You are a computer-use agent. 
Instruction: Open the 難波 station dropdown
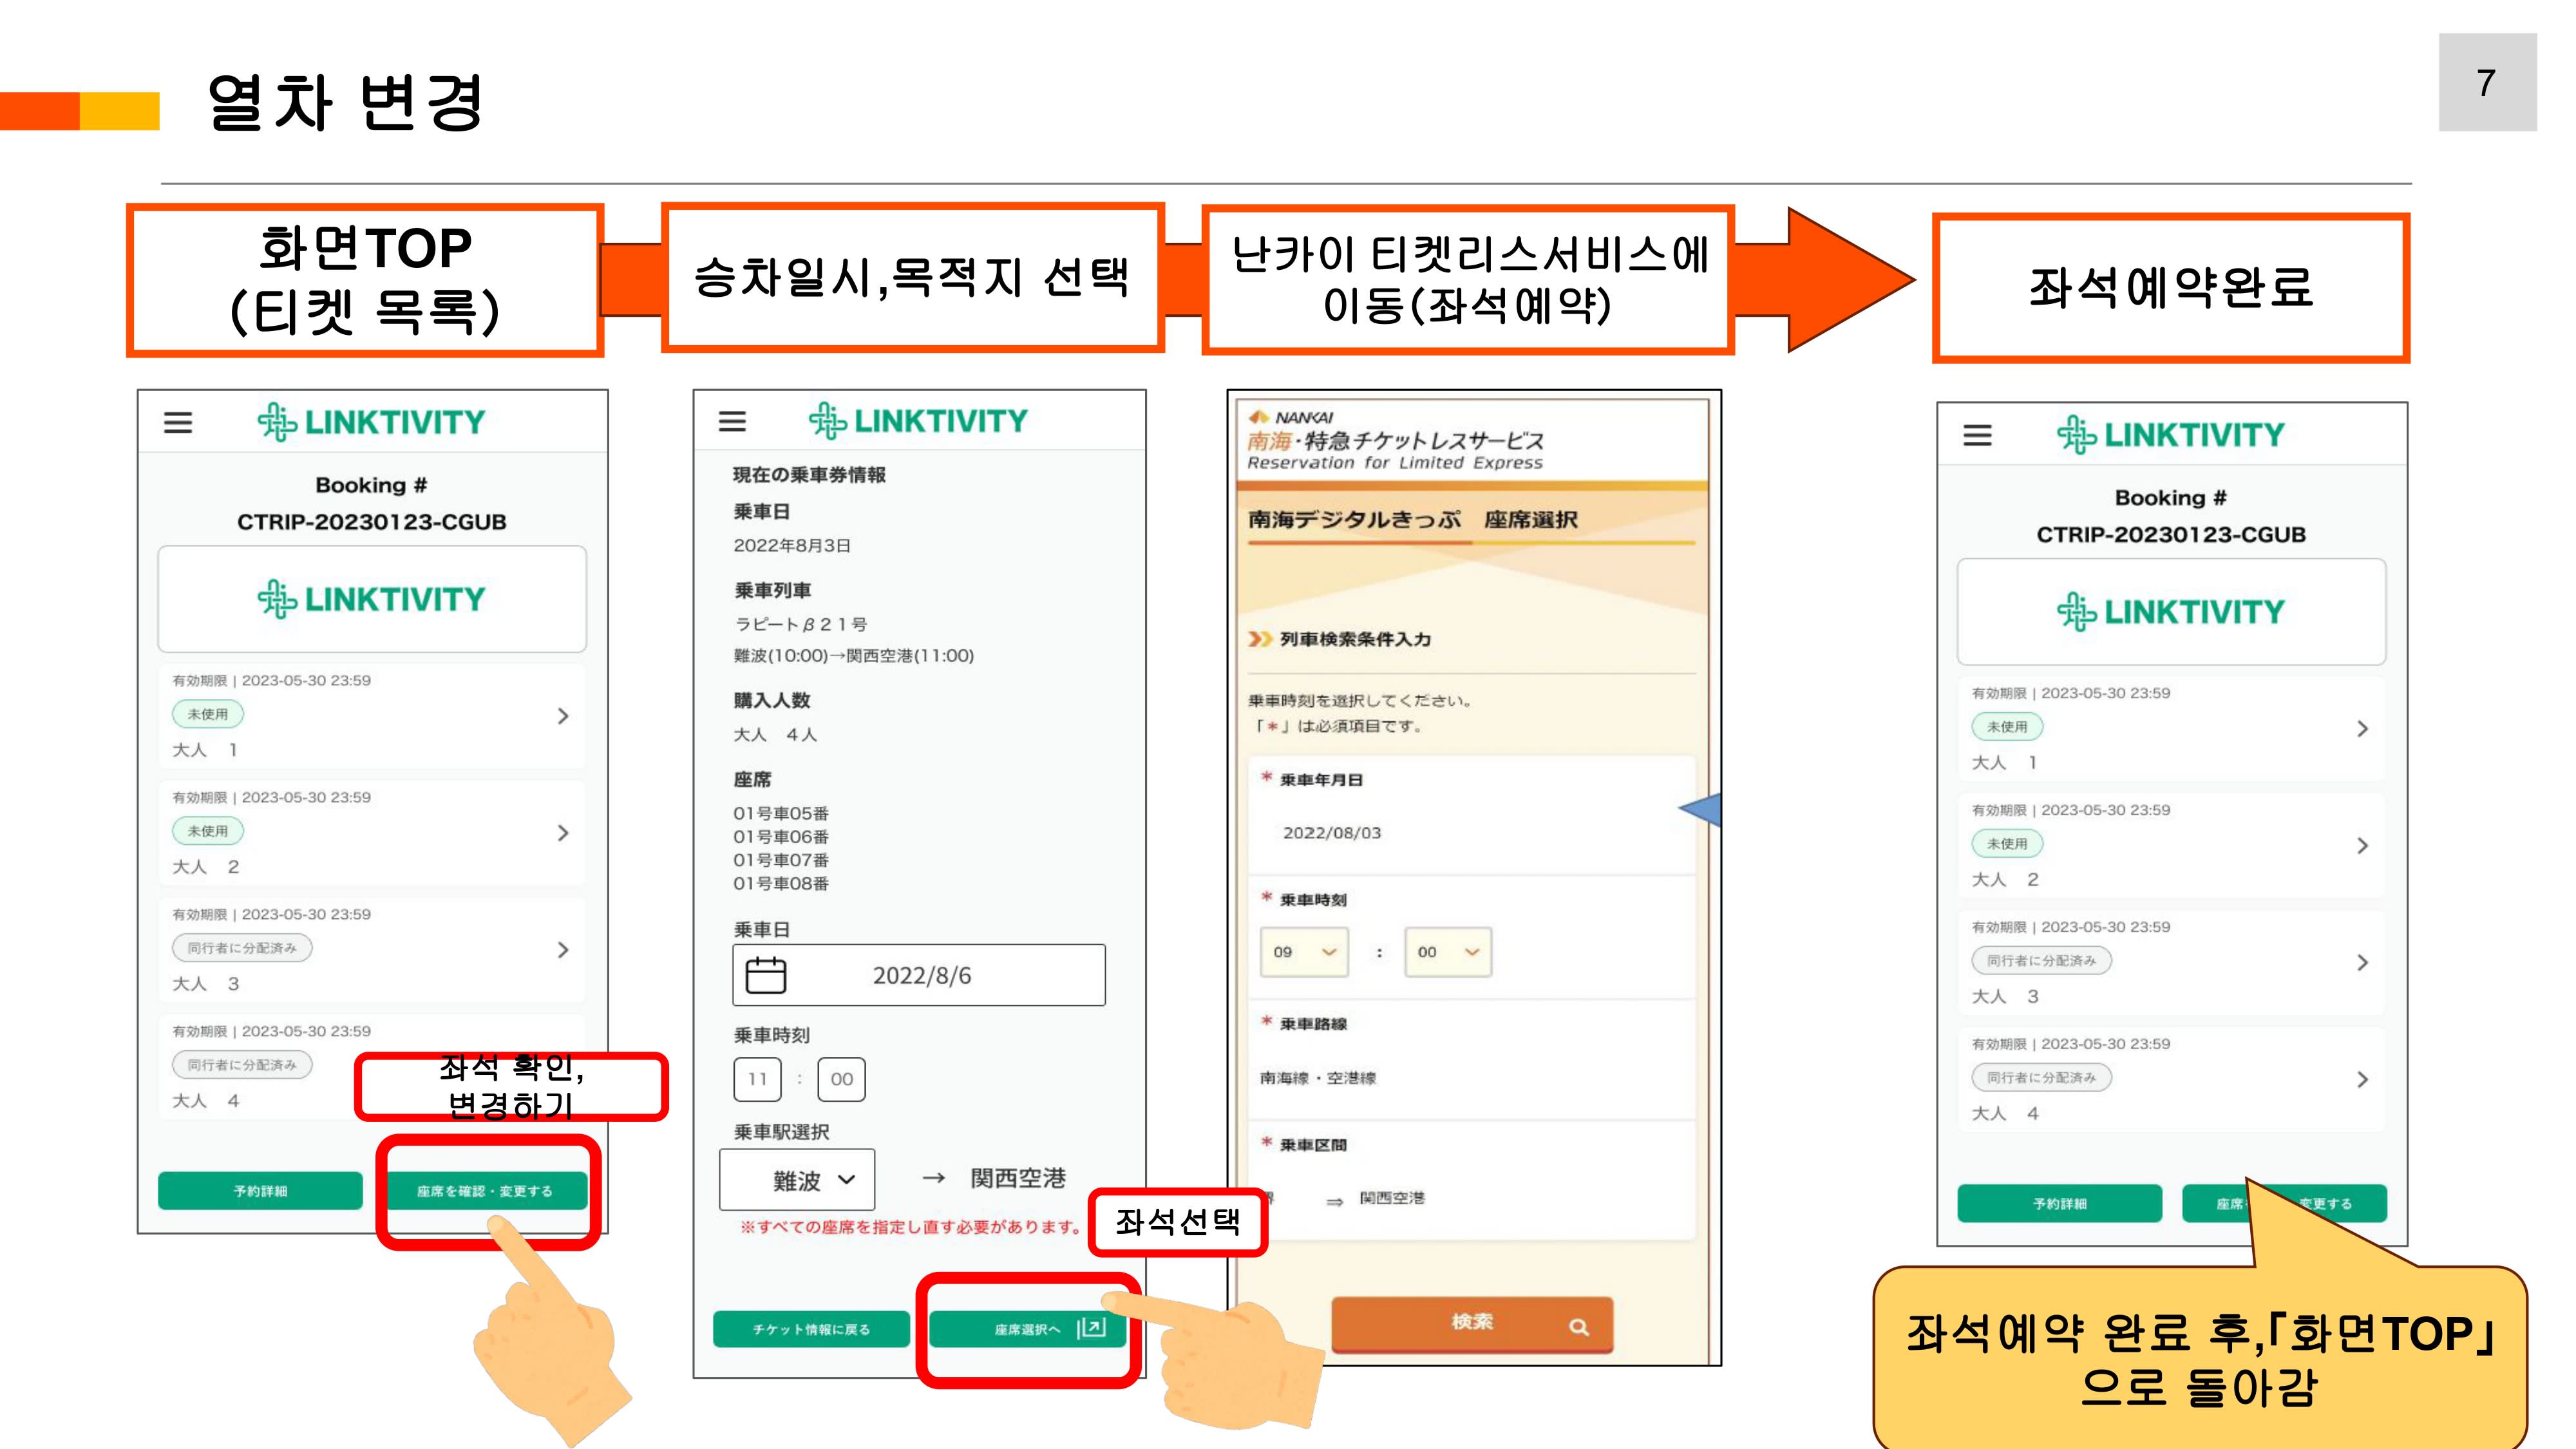point(797,1180)
